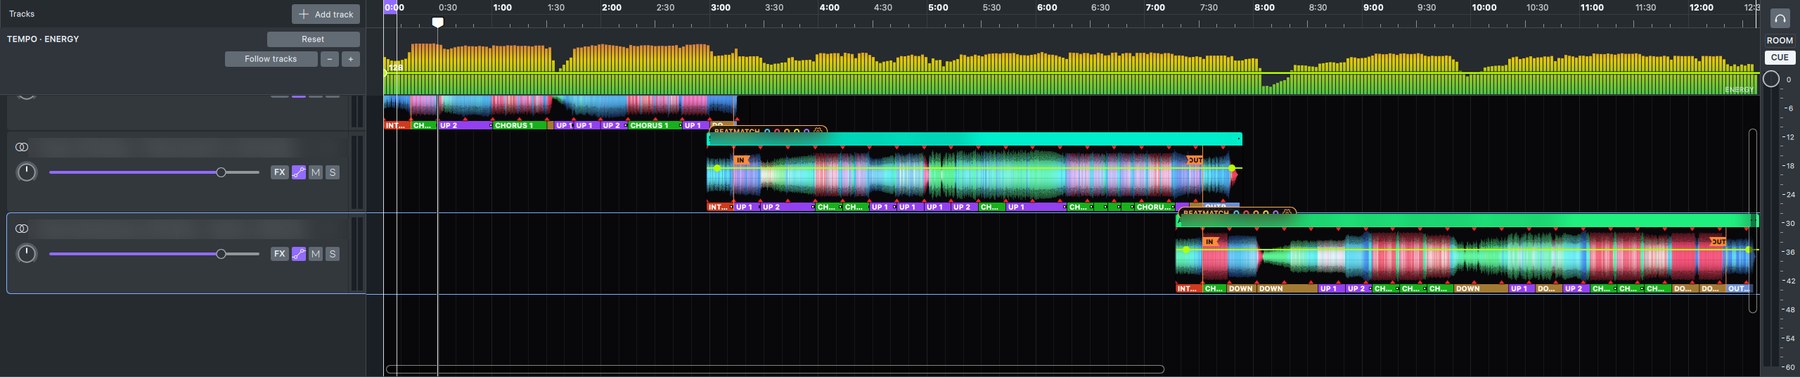Screen dimensions: 1800x377
Task: Click the gain knob on the second track
Action: pyautogui.click(x=27, y=172)
